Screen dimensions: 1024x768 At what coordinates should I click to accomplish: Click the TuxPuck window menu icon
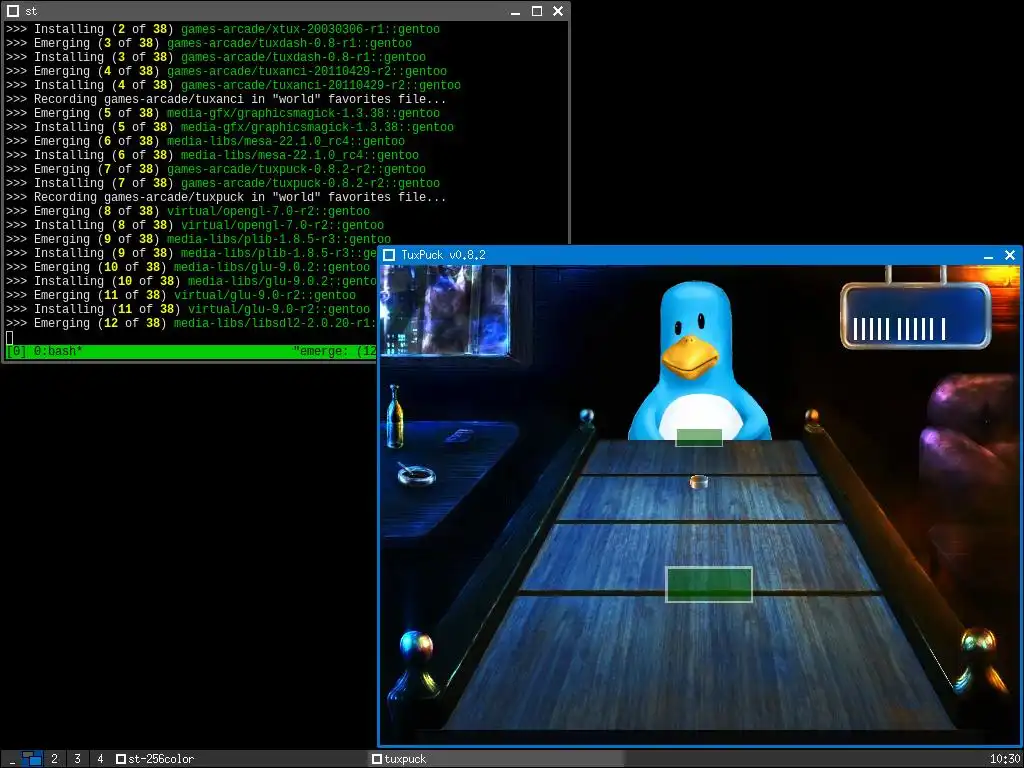click(389, 255)
